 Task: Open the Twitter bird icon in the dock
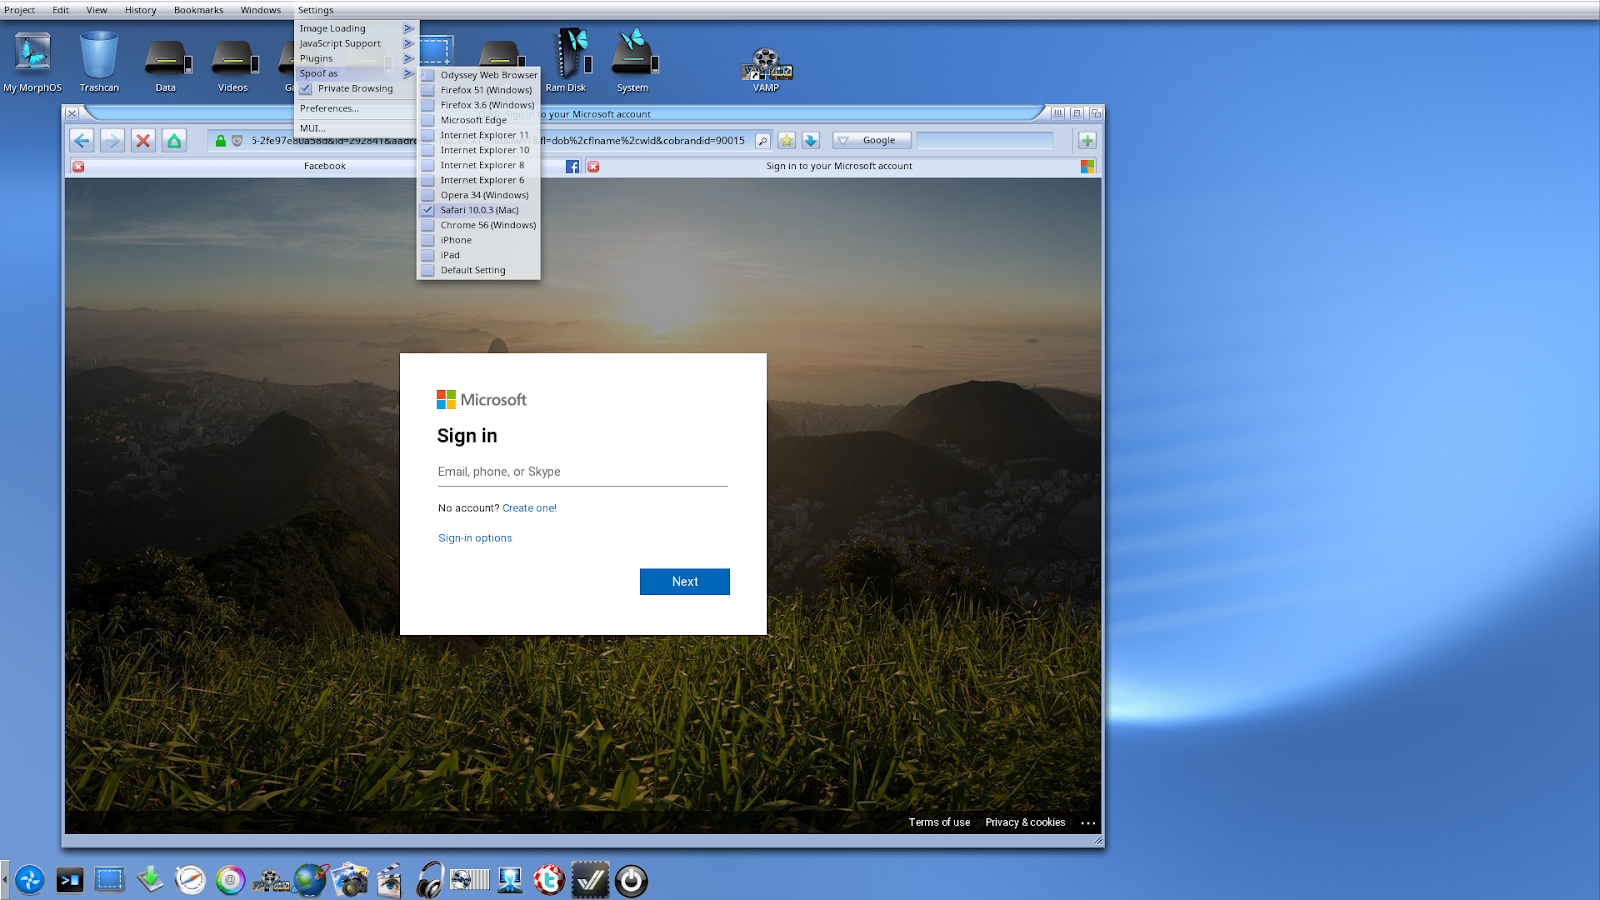pyautogui.click(x=549, y=880)
